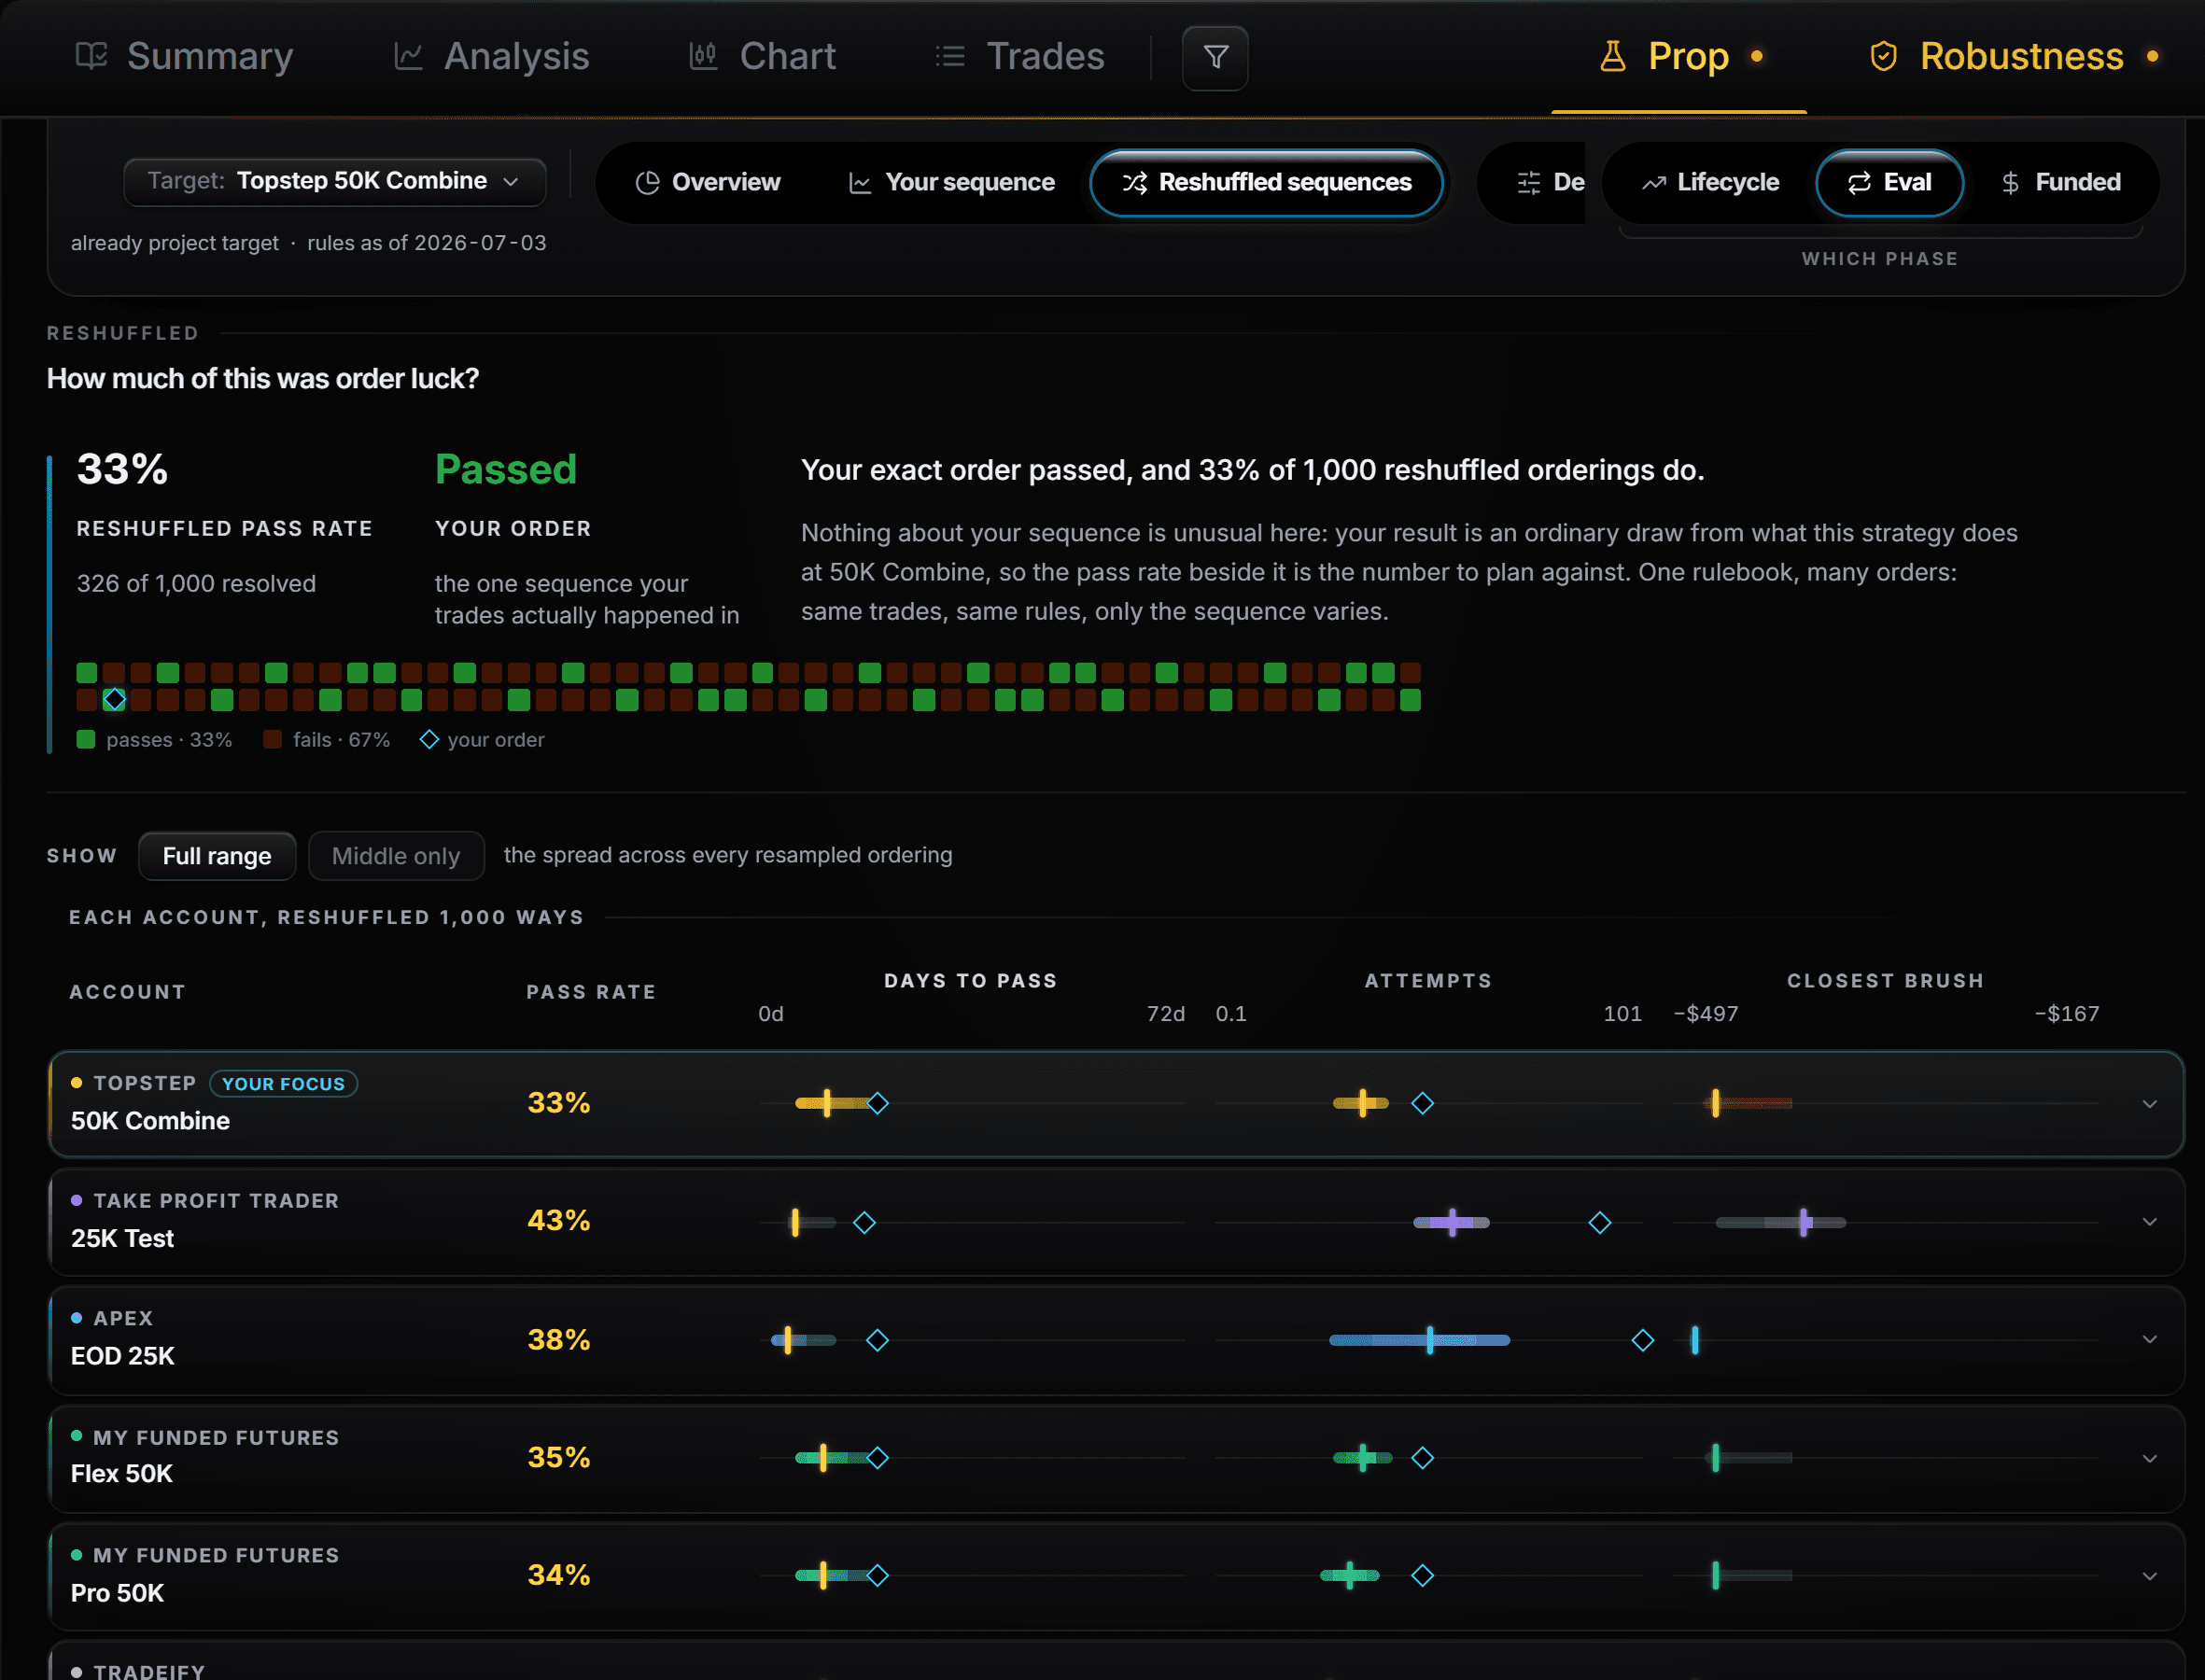Image resolution: width=2205 pixels, height=1680 pixels.
Task: Click the YOUR FOCUS badge
Action: pyautogui.click(x=283, y=1084)
